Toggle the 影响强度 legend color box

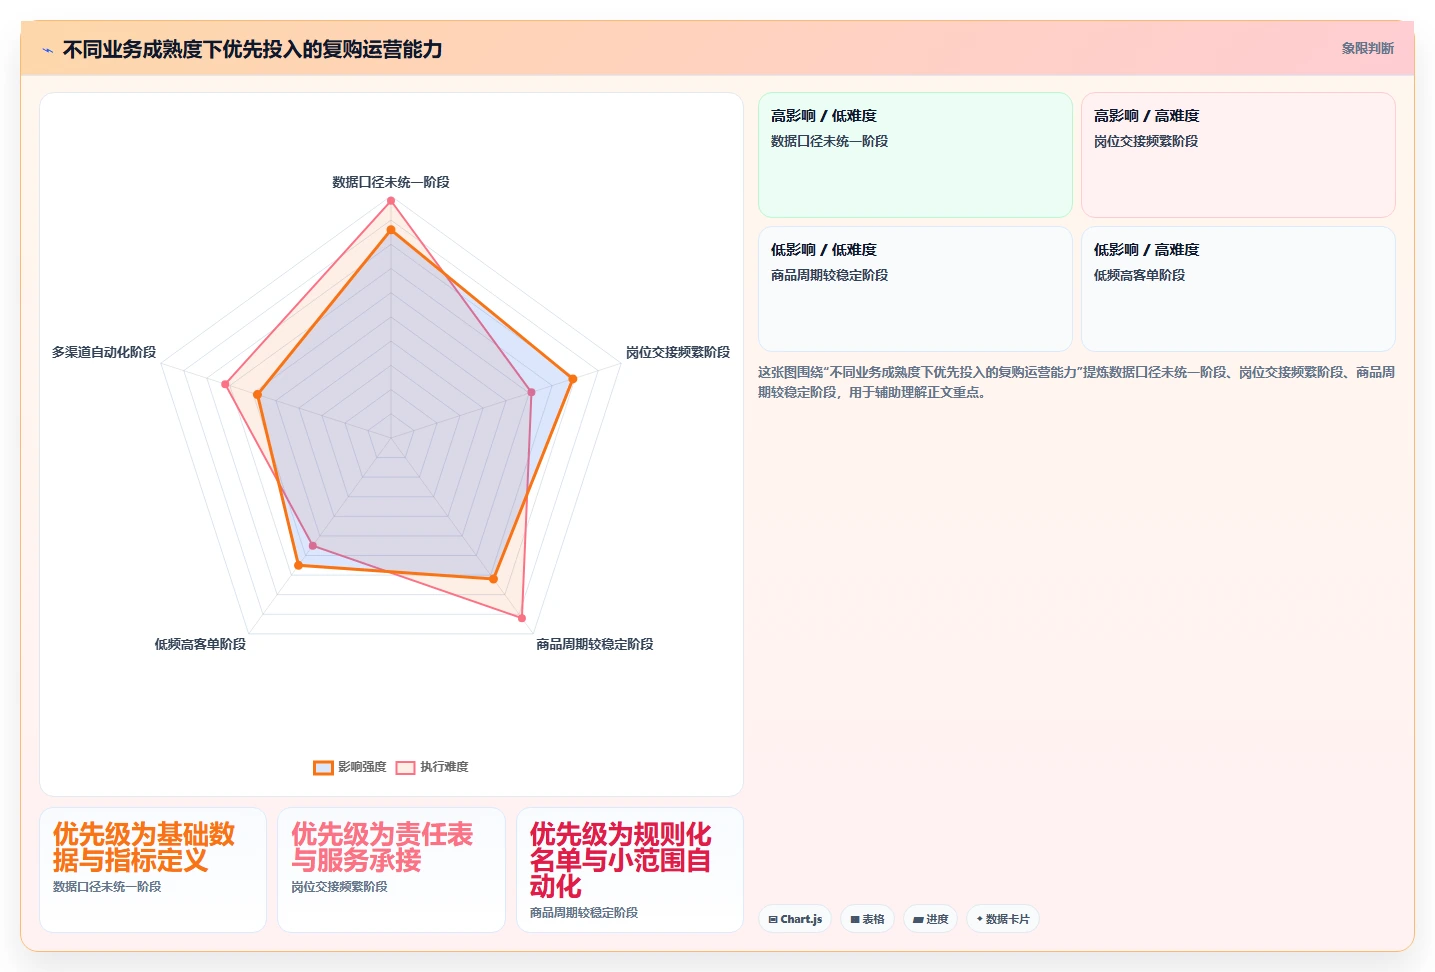click(323, 767)
